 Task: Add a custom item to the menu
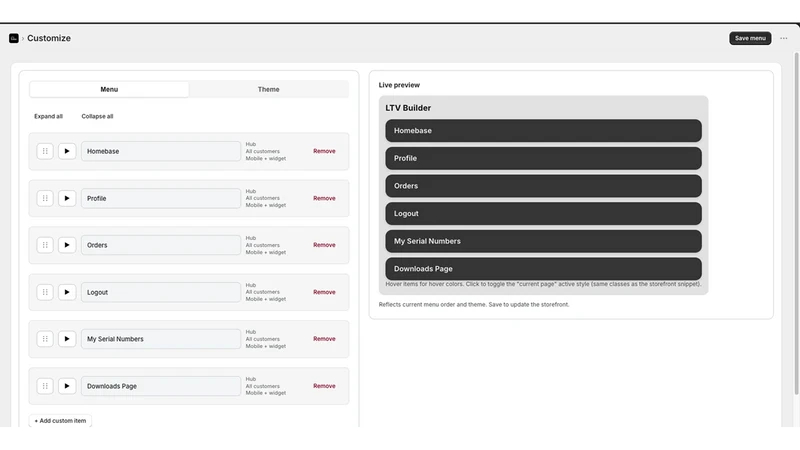tap(60, 421)
